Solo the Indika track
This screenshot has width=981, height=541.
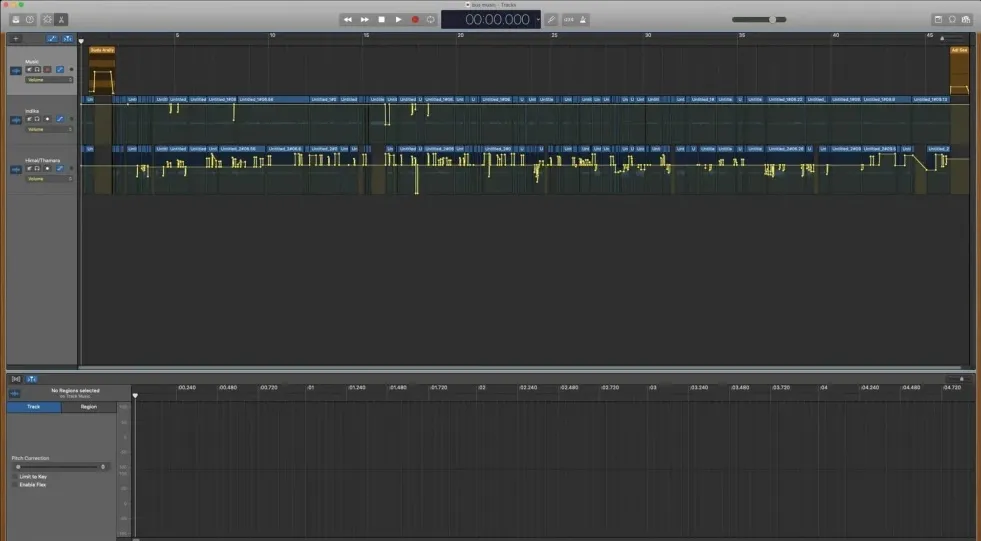click(37, 119)
